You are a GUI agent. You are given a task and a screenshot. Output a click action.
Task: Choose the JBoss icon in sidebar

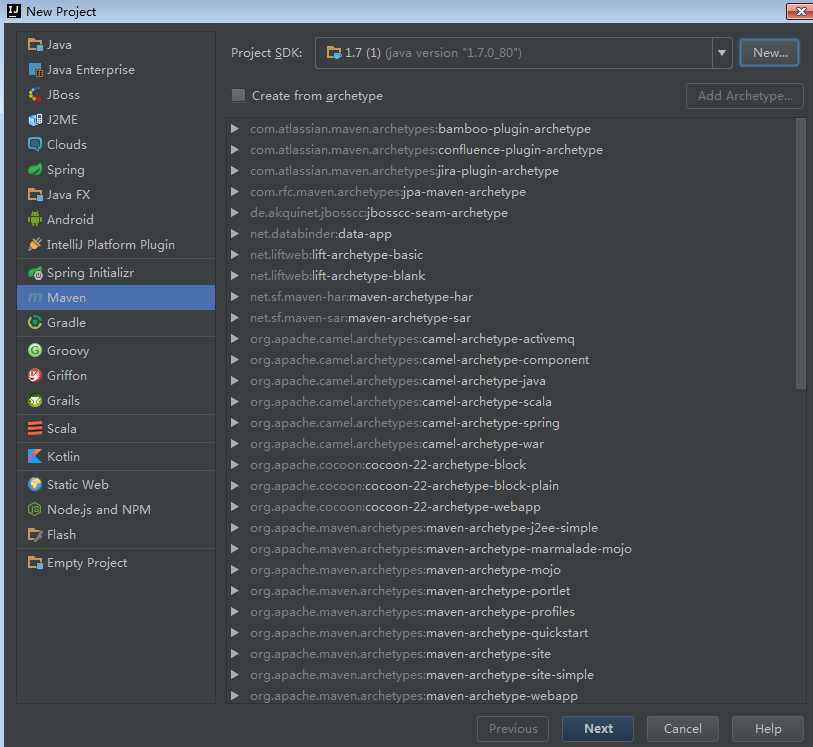coord(35,94)
